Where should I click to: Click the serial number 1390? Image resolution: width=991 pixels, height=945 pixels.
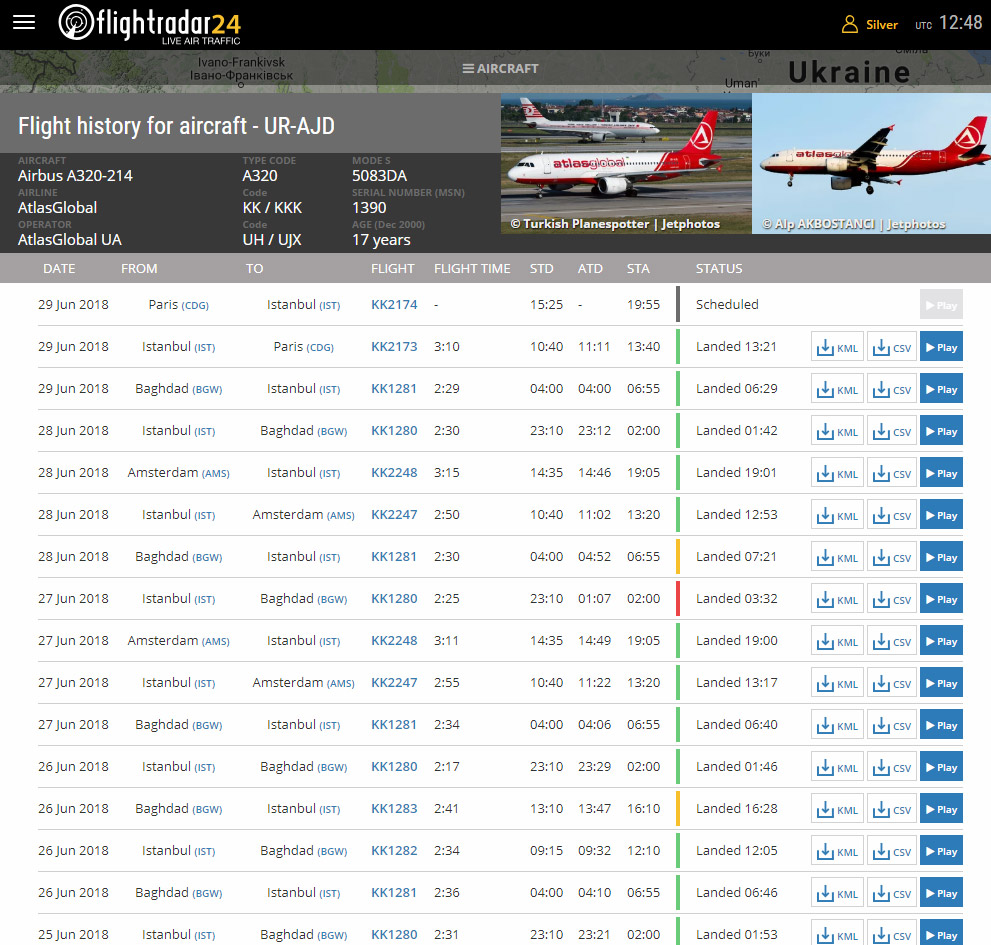point(369,208)
